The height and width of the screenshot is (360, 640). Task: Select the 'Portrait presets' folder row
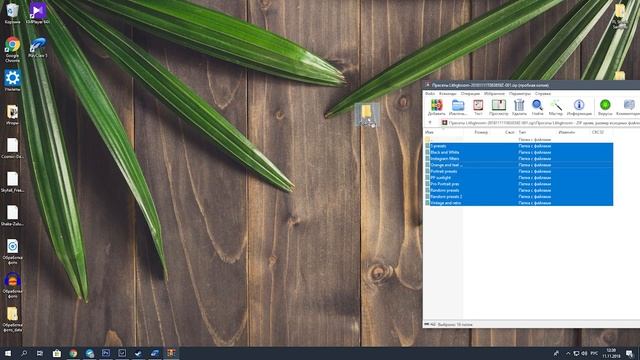pyautogui.click(x=519, y=171)
